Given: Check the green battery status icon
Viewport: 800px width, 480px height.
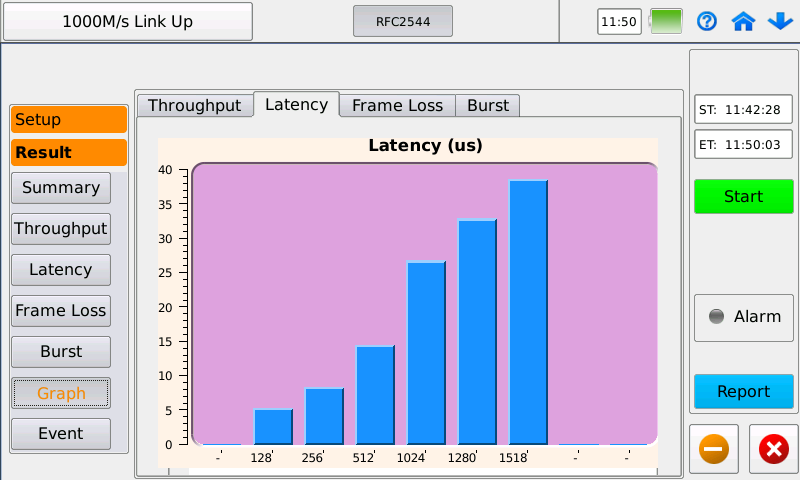Looking at the screenshot, I should tap(666, 21).
